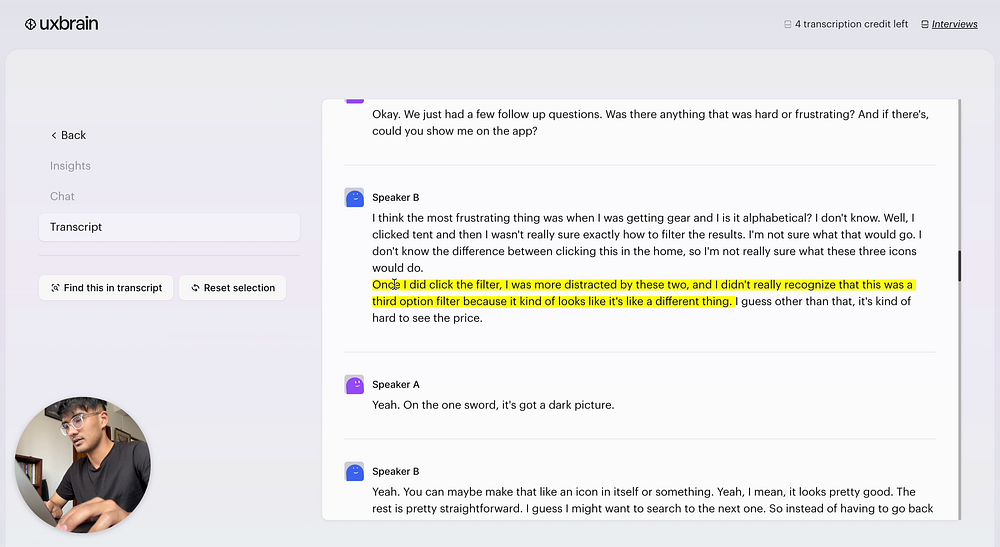This screenshot has height=547, width=1000.
Task: Click the Reset selection refresh icon
Action: pos(195,288)
